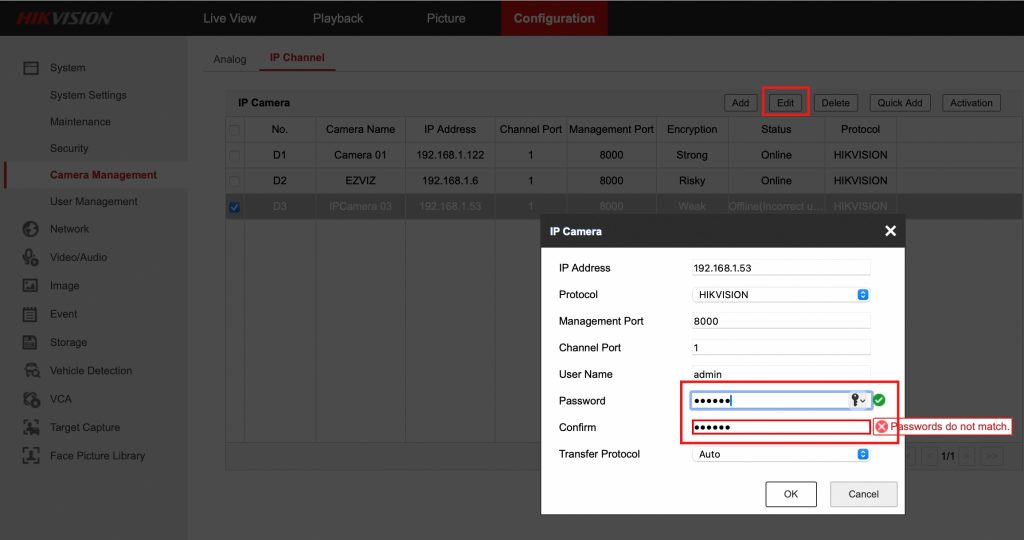Open the Protocol HIKVISION dropdown
The image size is (1024, 540).
tap(781, 295)
